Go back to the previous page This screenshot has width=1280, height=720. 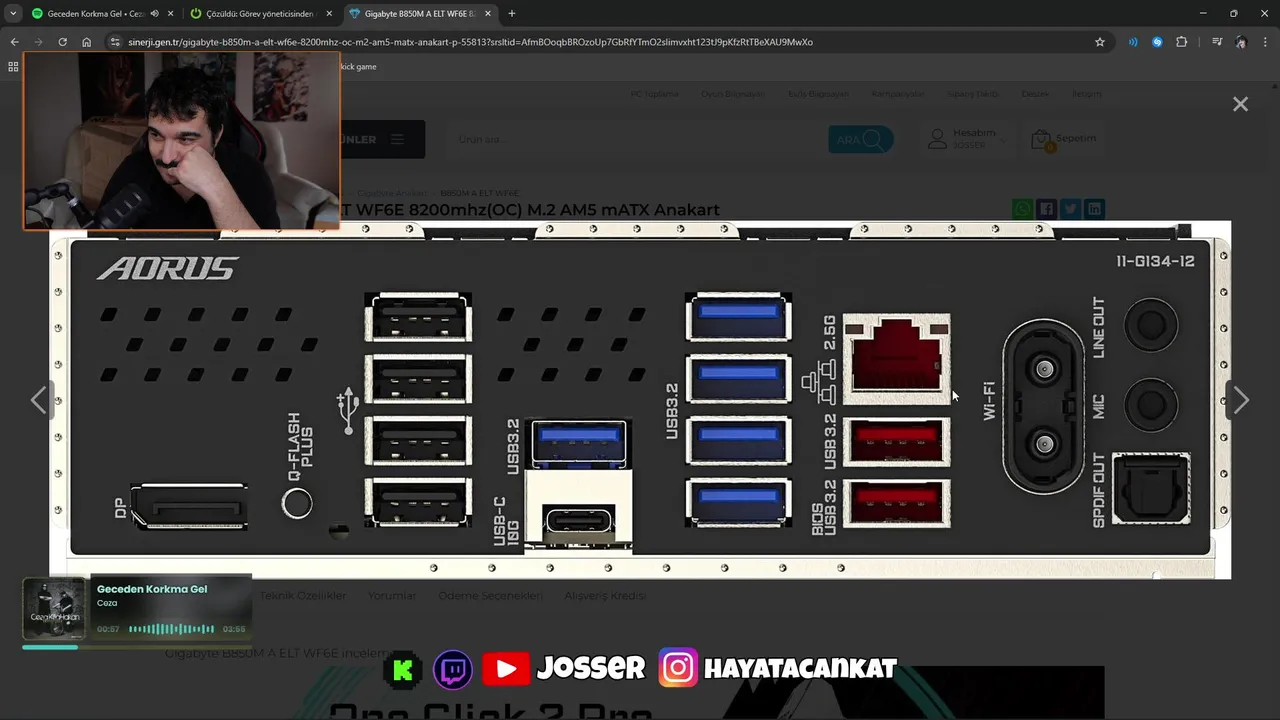coord(14,42)
